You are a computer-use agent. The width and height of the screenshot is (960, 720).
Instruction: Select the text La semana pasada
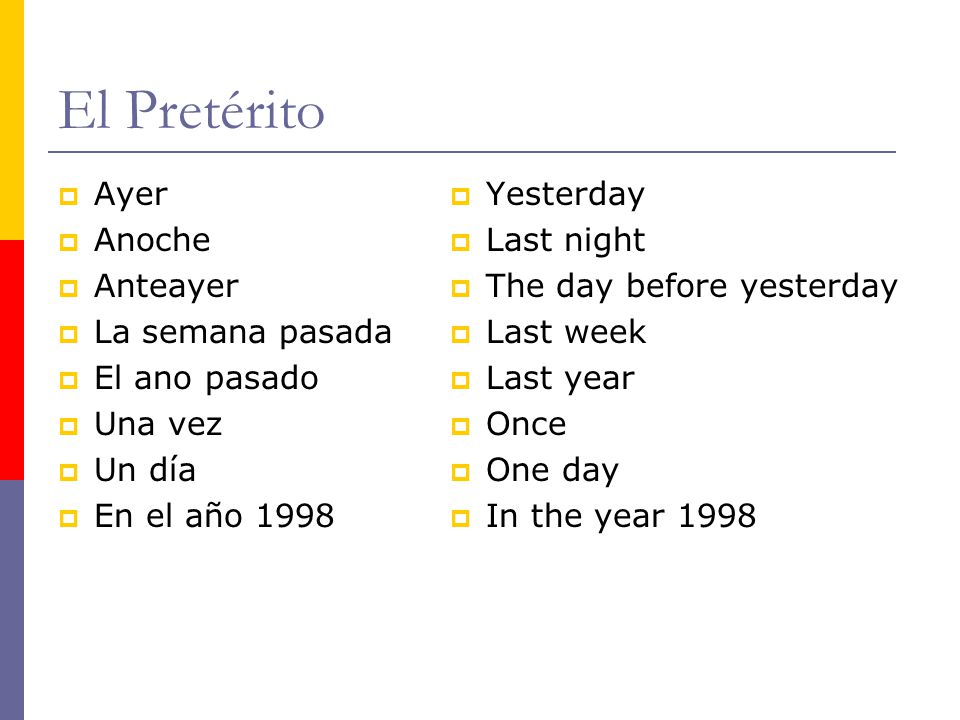[x=243, y=333]
